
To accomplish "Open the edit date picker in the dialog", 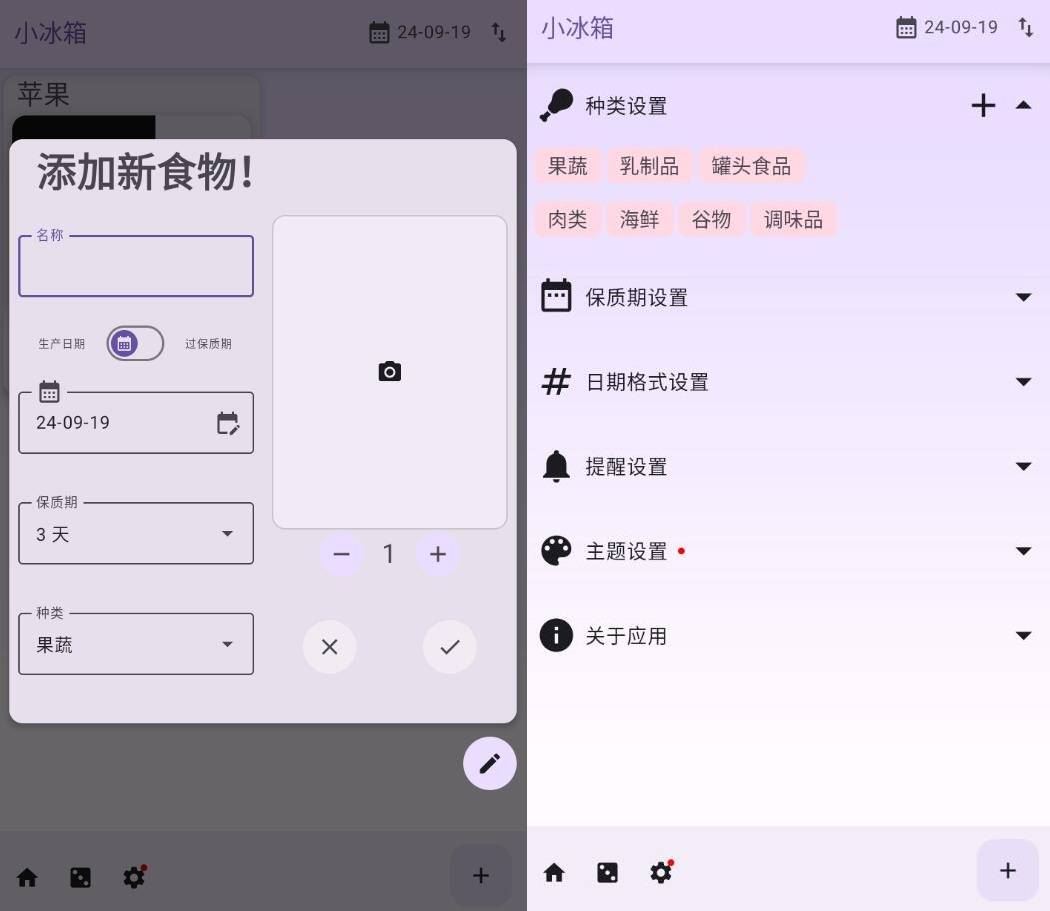I will pos(229,423).
